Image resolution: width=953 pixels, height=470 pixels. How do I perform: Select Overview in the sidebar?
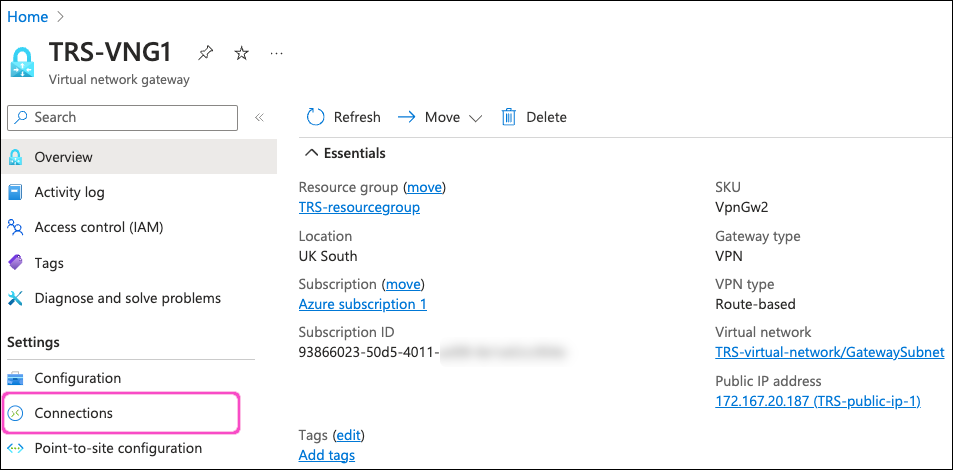pyautogui.click(x=63, y=157)
